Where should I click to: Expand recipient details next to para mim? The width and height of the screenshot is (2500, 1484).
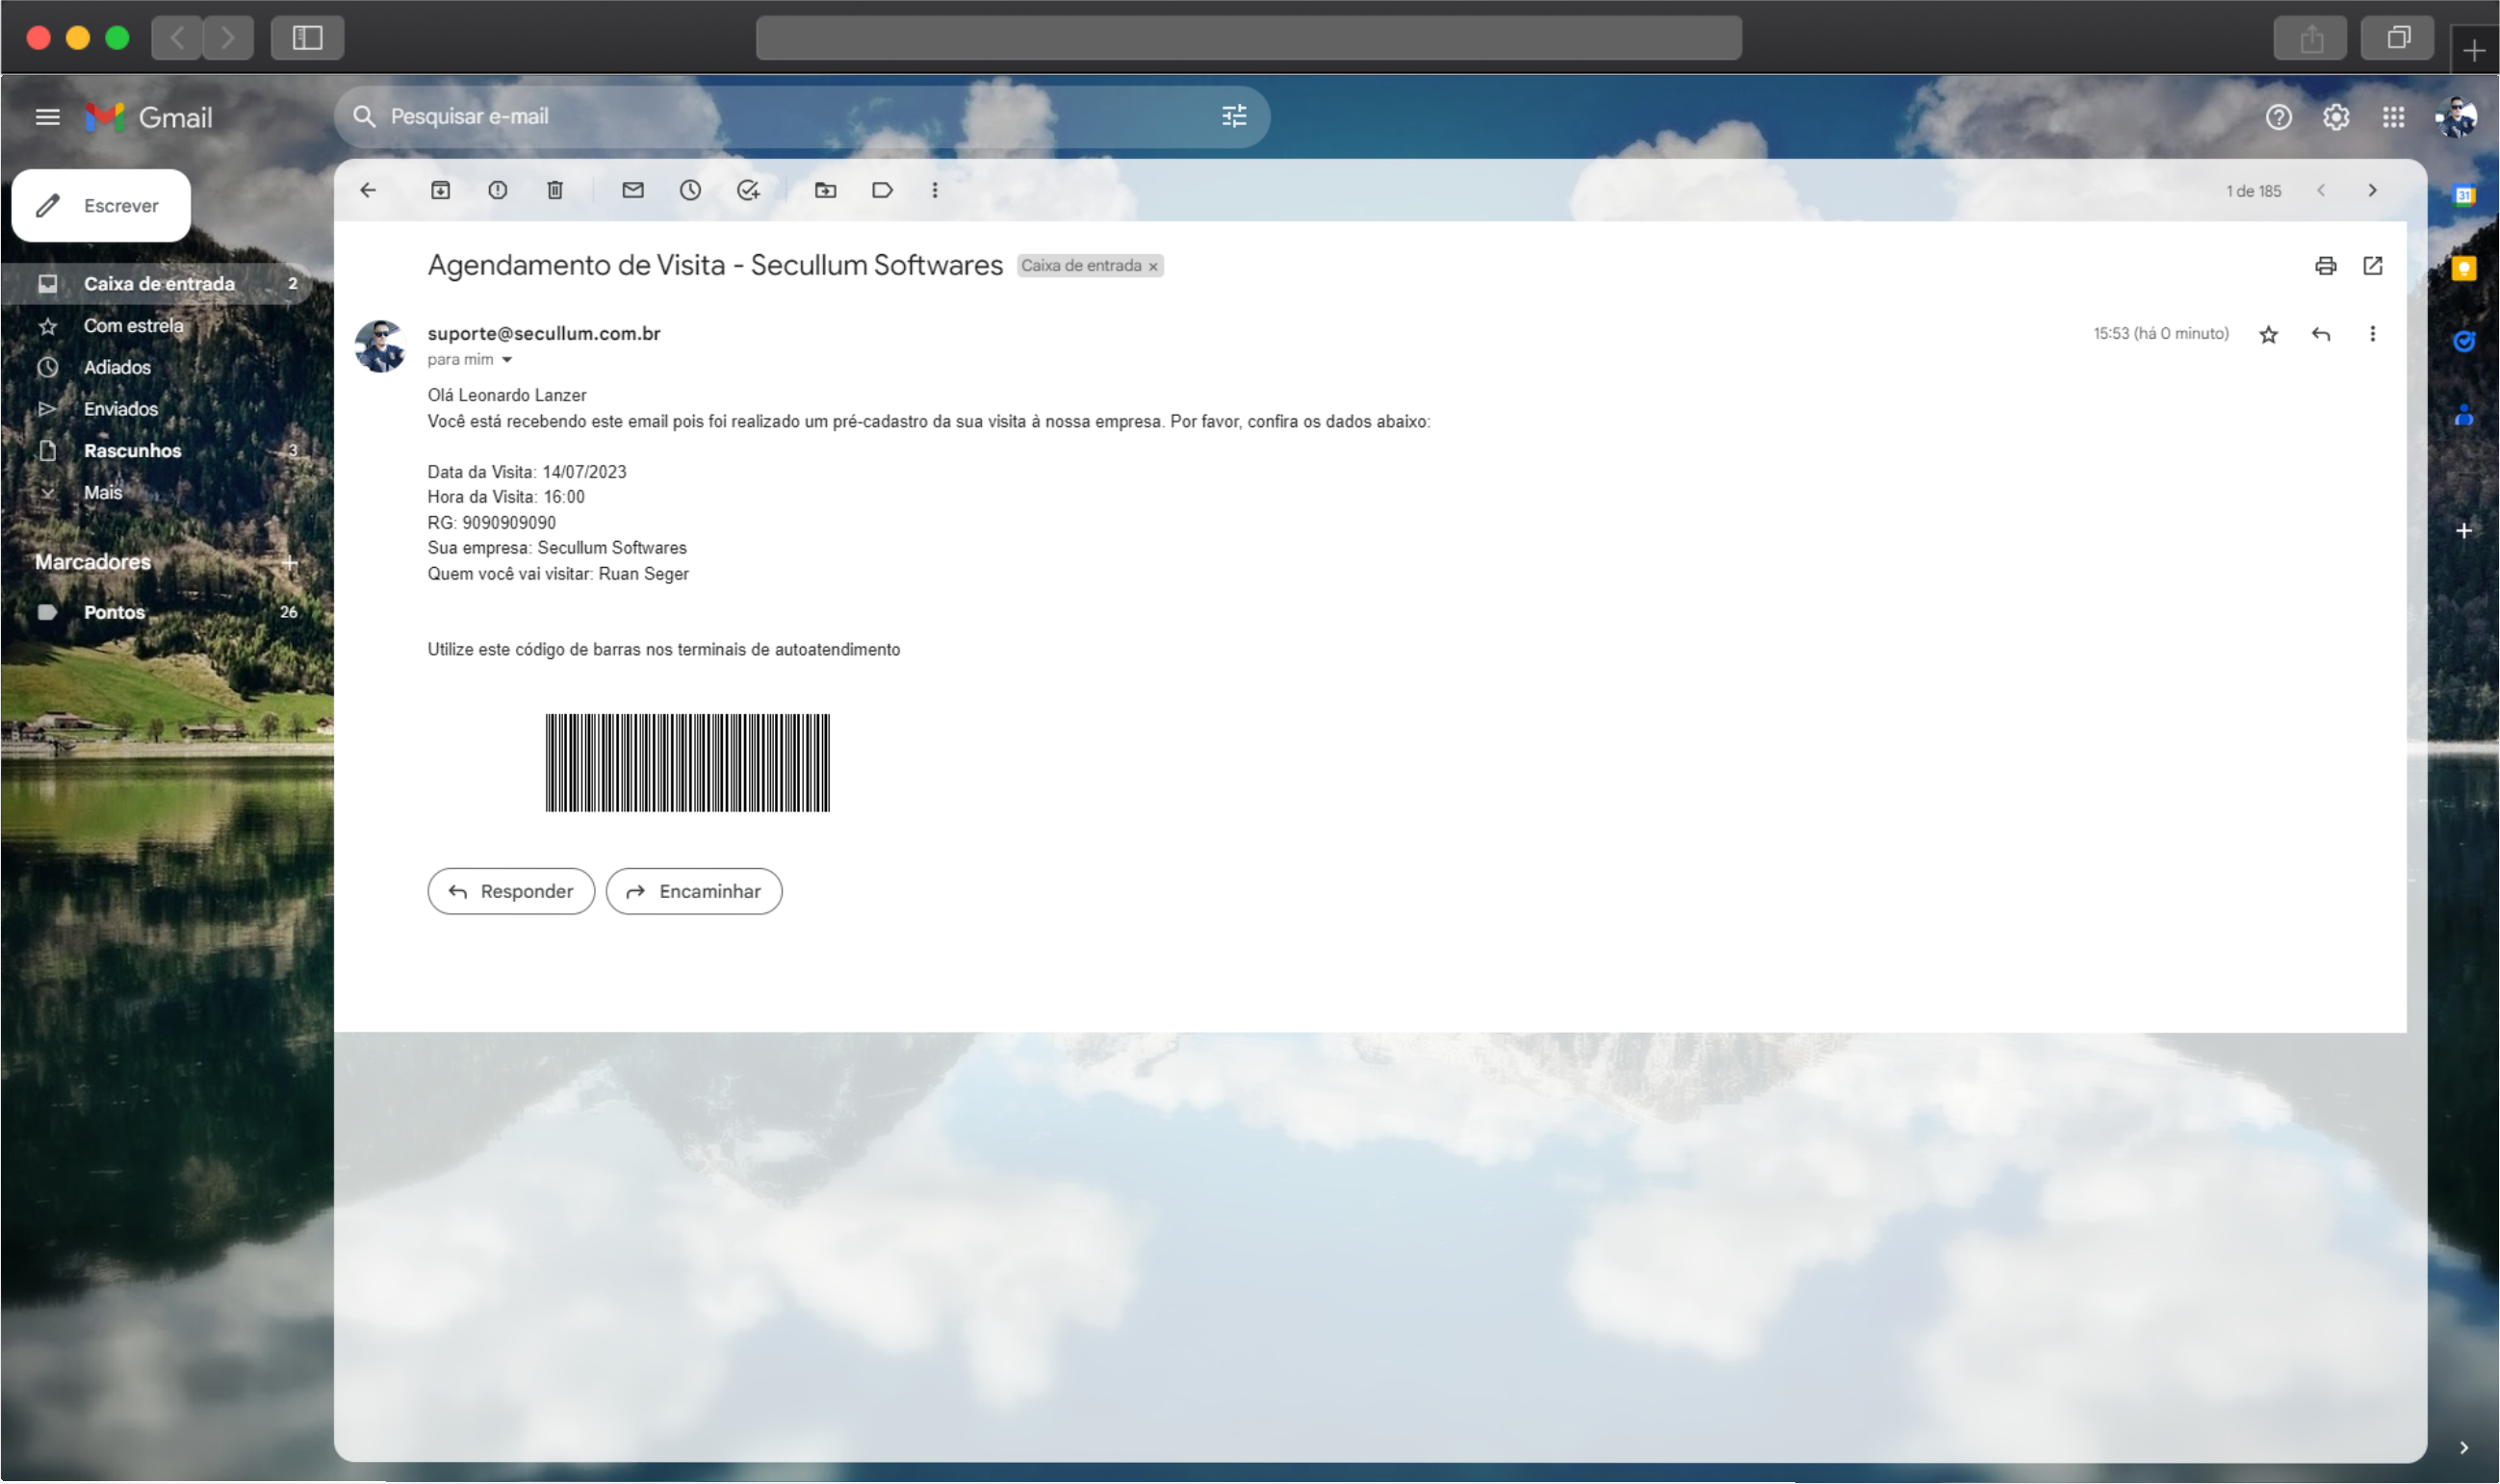point(507,360)
